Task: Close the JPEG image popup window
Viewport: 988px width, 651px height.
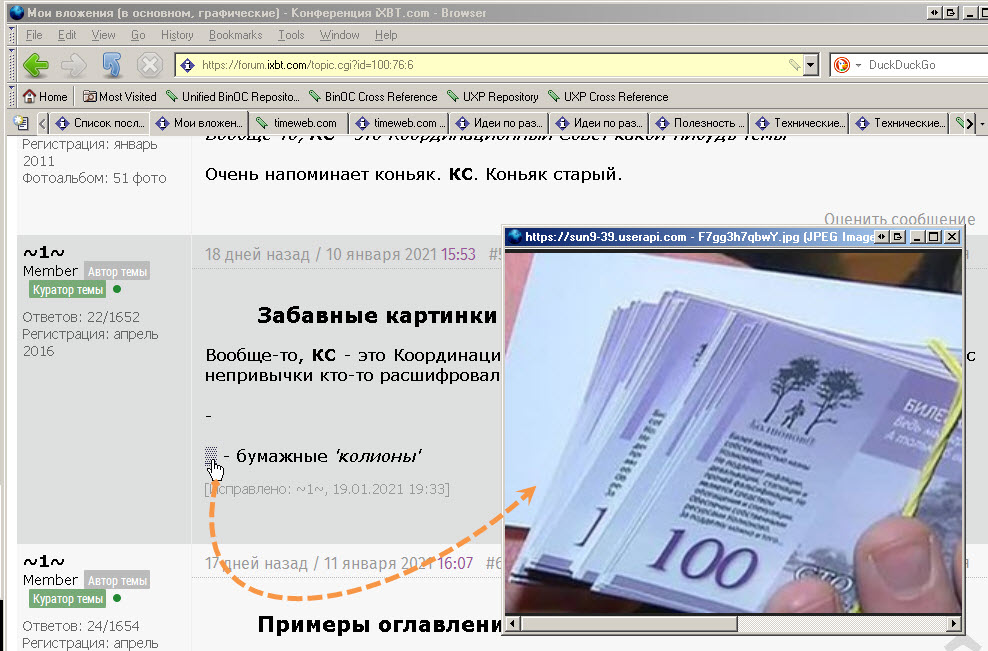Action: pos(952,237)
